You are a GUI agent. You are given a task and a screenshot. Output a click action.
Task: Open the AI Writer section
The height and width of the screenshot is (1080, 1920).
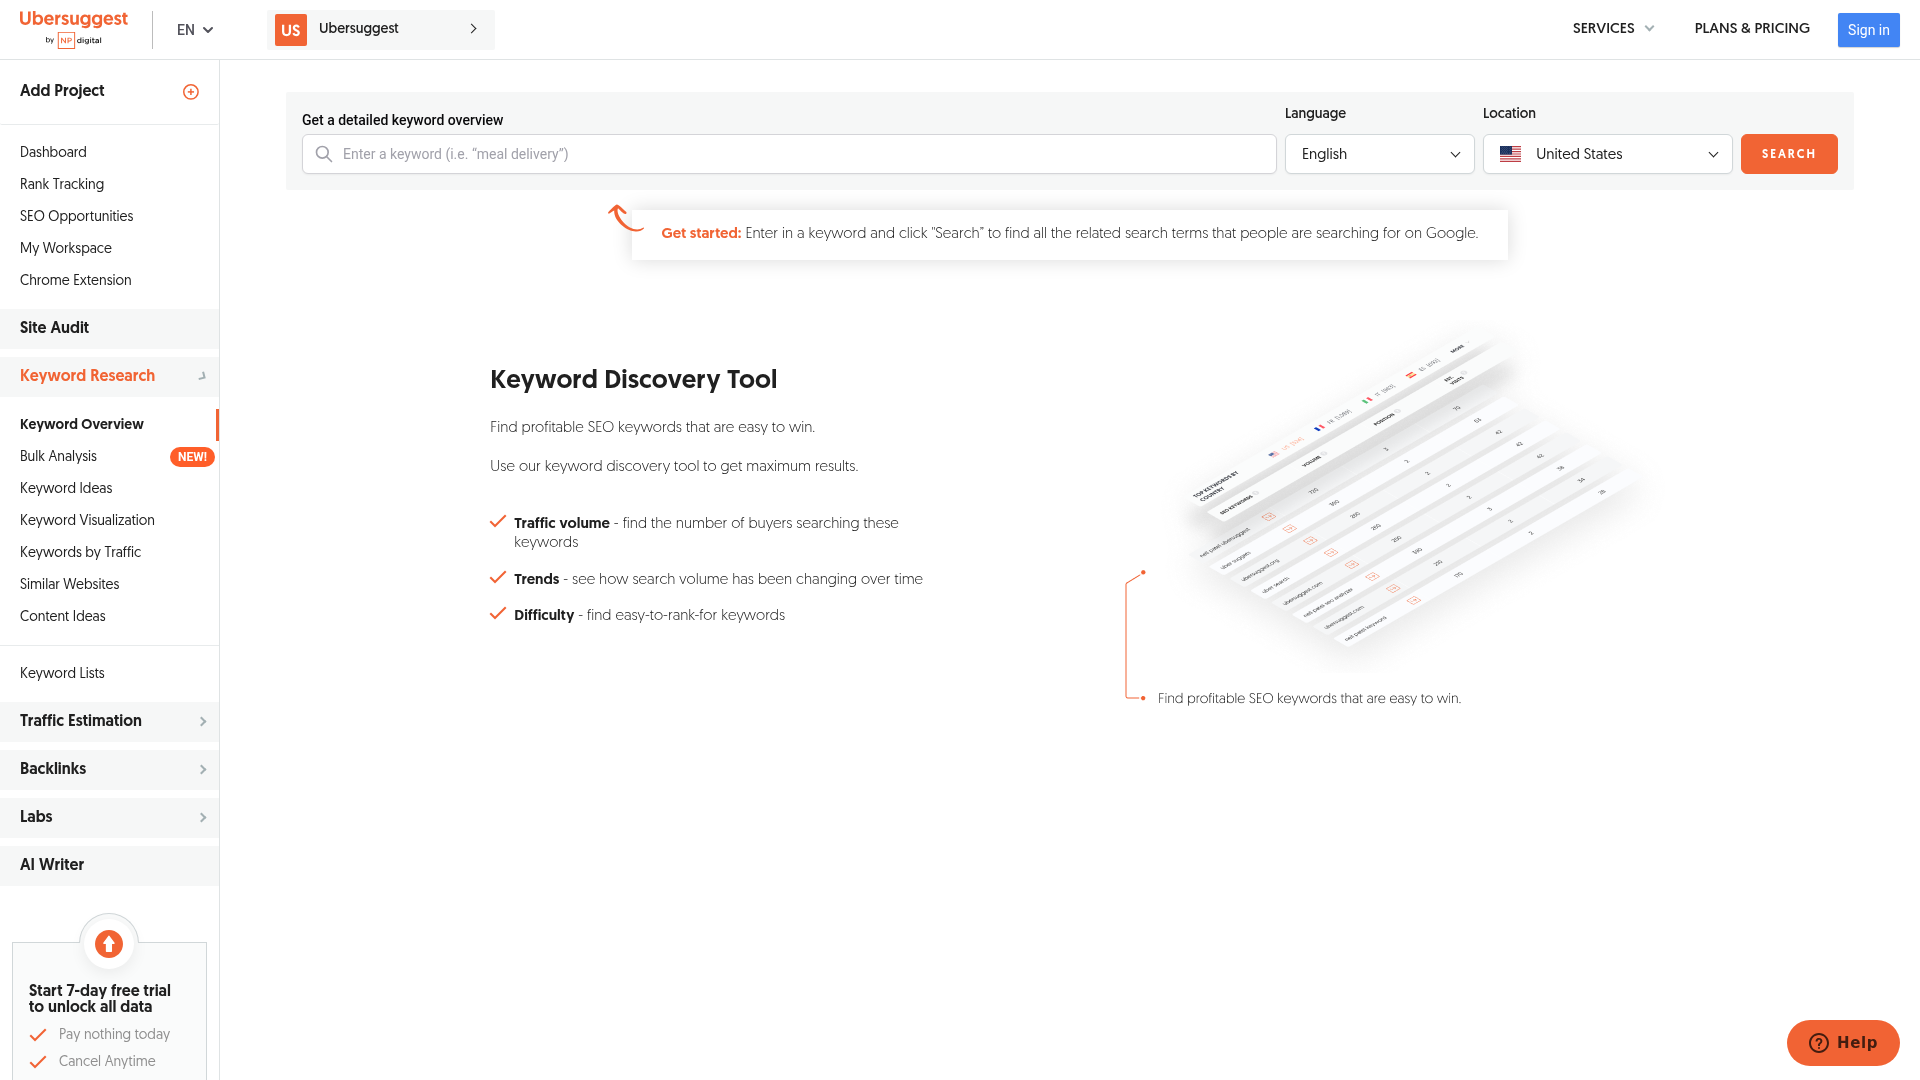coord(109,865)
